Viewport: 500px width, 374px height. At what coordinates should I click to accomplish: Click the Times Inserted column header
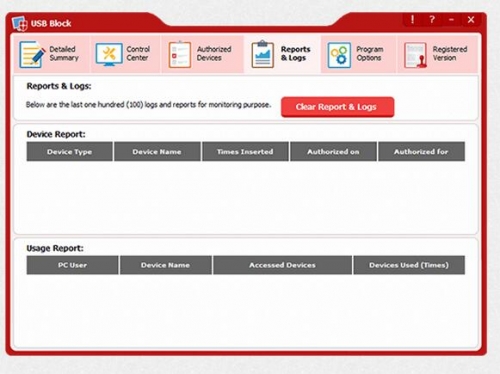pos(245,152)
